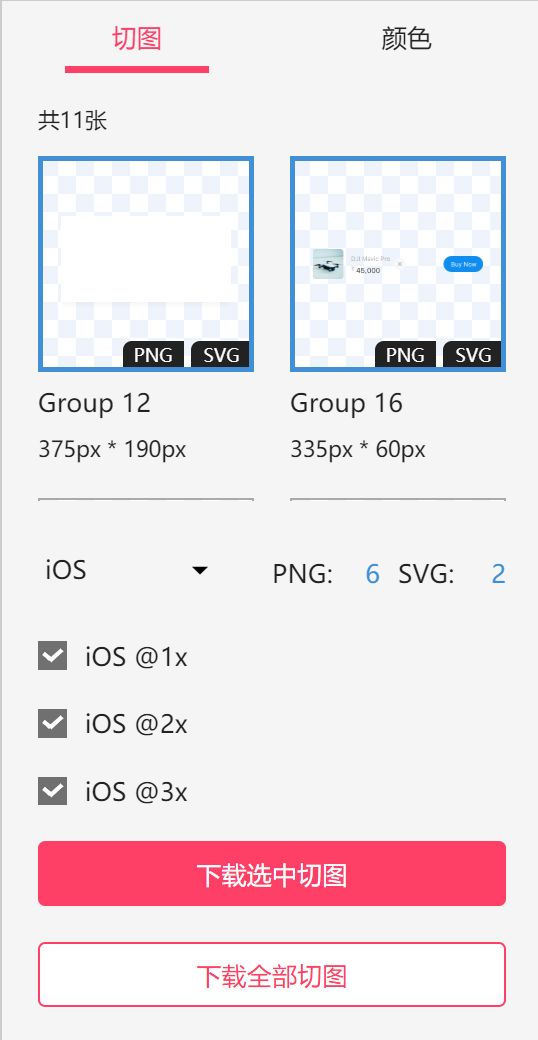Screen dimensions: 538x1040
Task: Click the Group 16 name label
Action: [346, 403]
